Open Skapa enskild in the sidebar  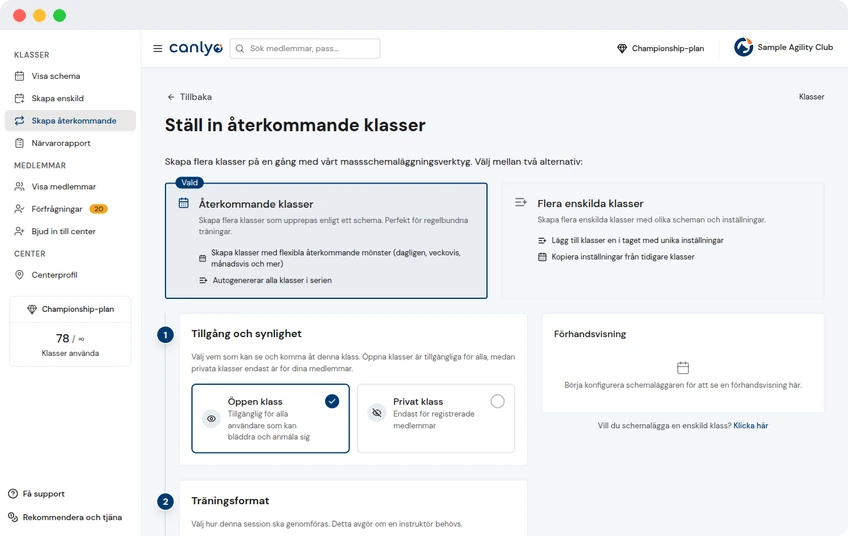[x=70, y=98]
